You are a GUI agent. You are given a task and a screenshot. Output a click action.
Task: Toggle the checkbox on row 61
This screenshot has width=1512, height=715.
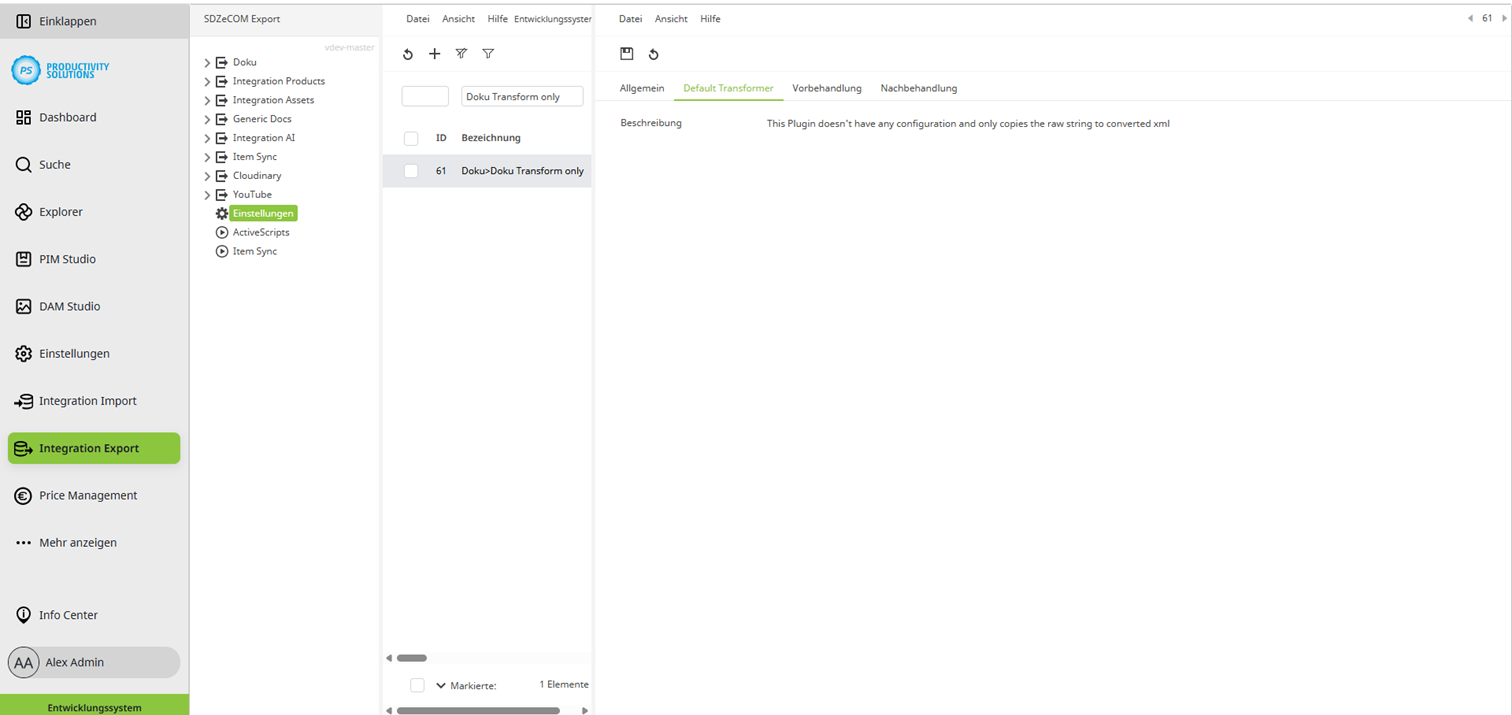[x=410, y=171]
